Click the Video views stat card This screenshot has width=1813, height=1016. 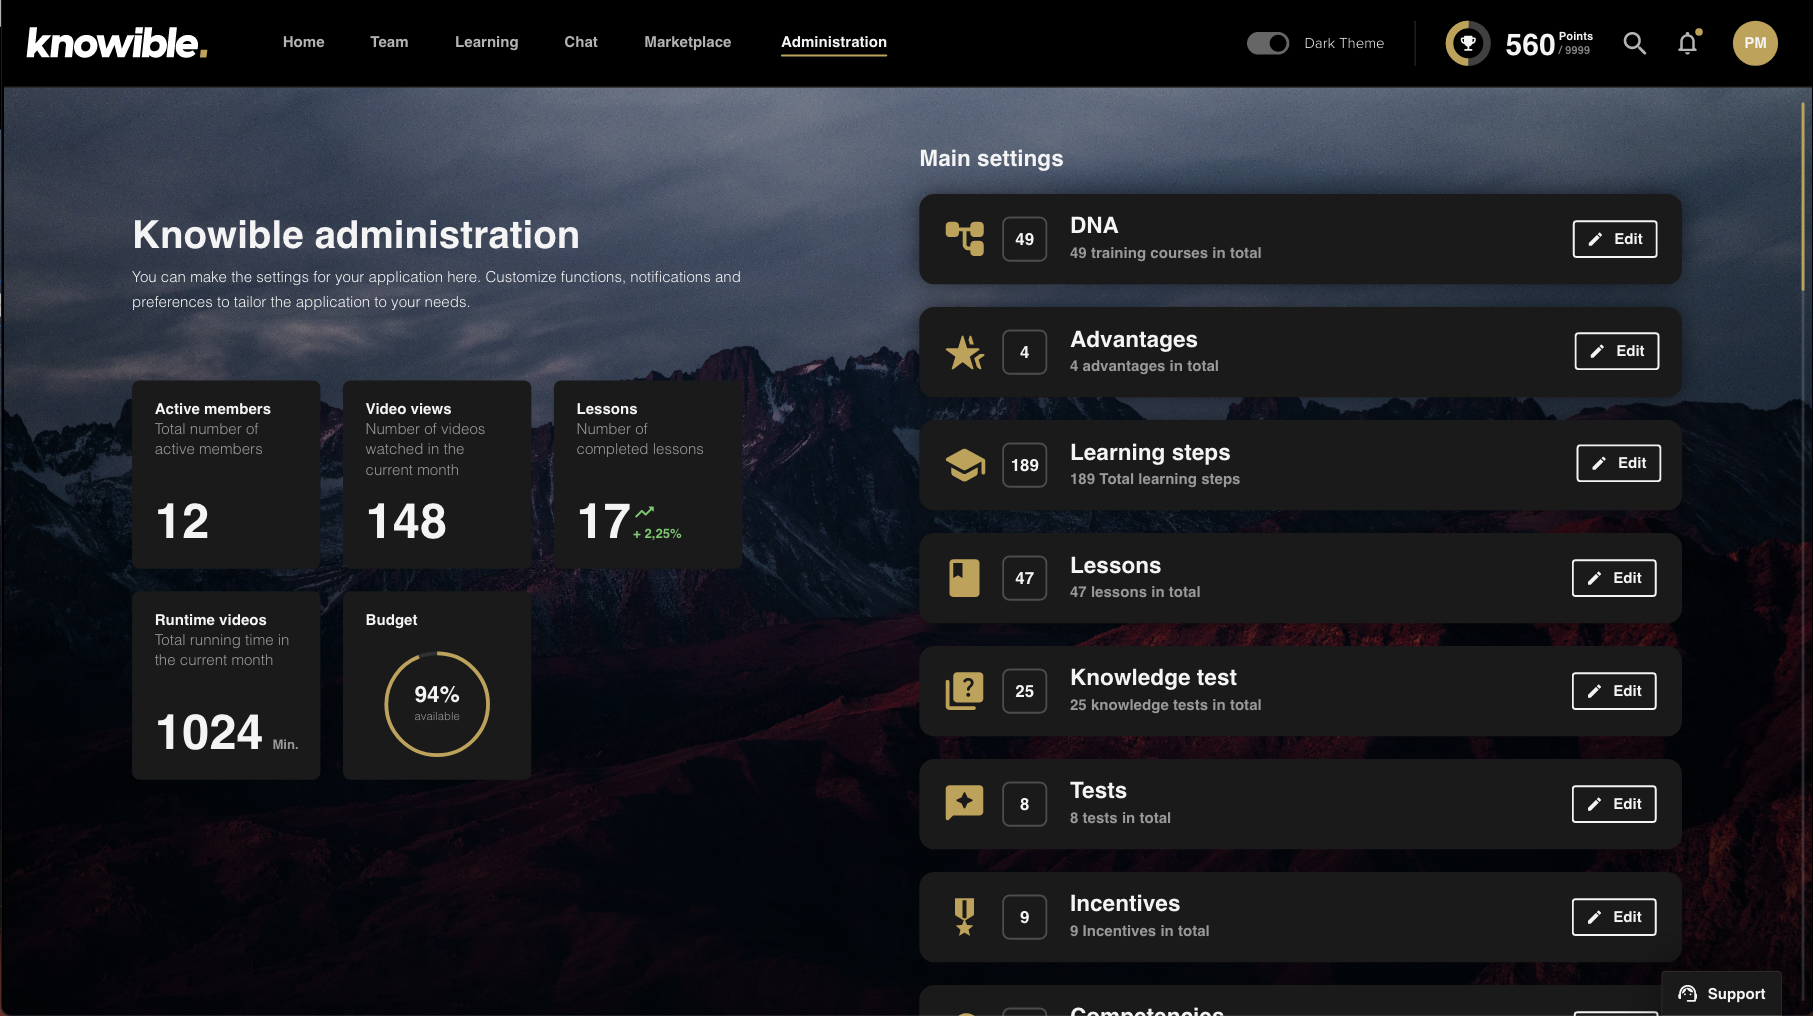pyautogui.click(x=437, y=474)
